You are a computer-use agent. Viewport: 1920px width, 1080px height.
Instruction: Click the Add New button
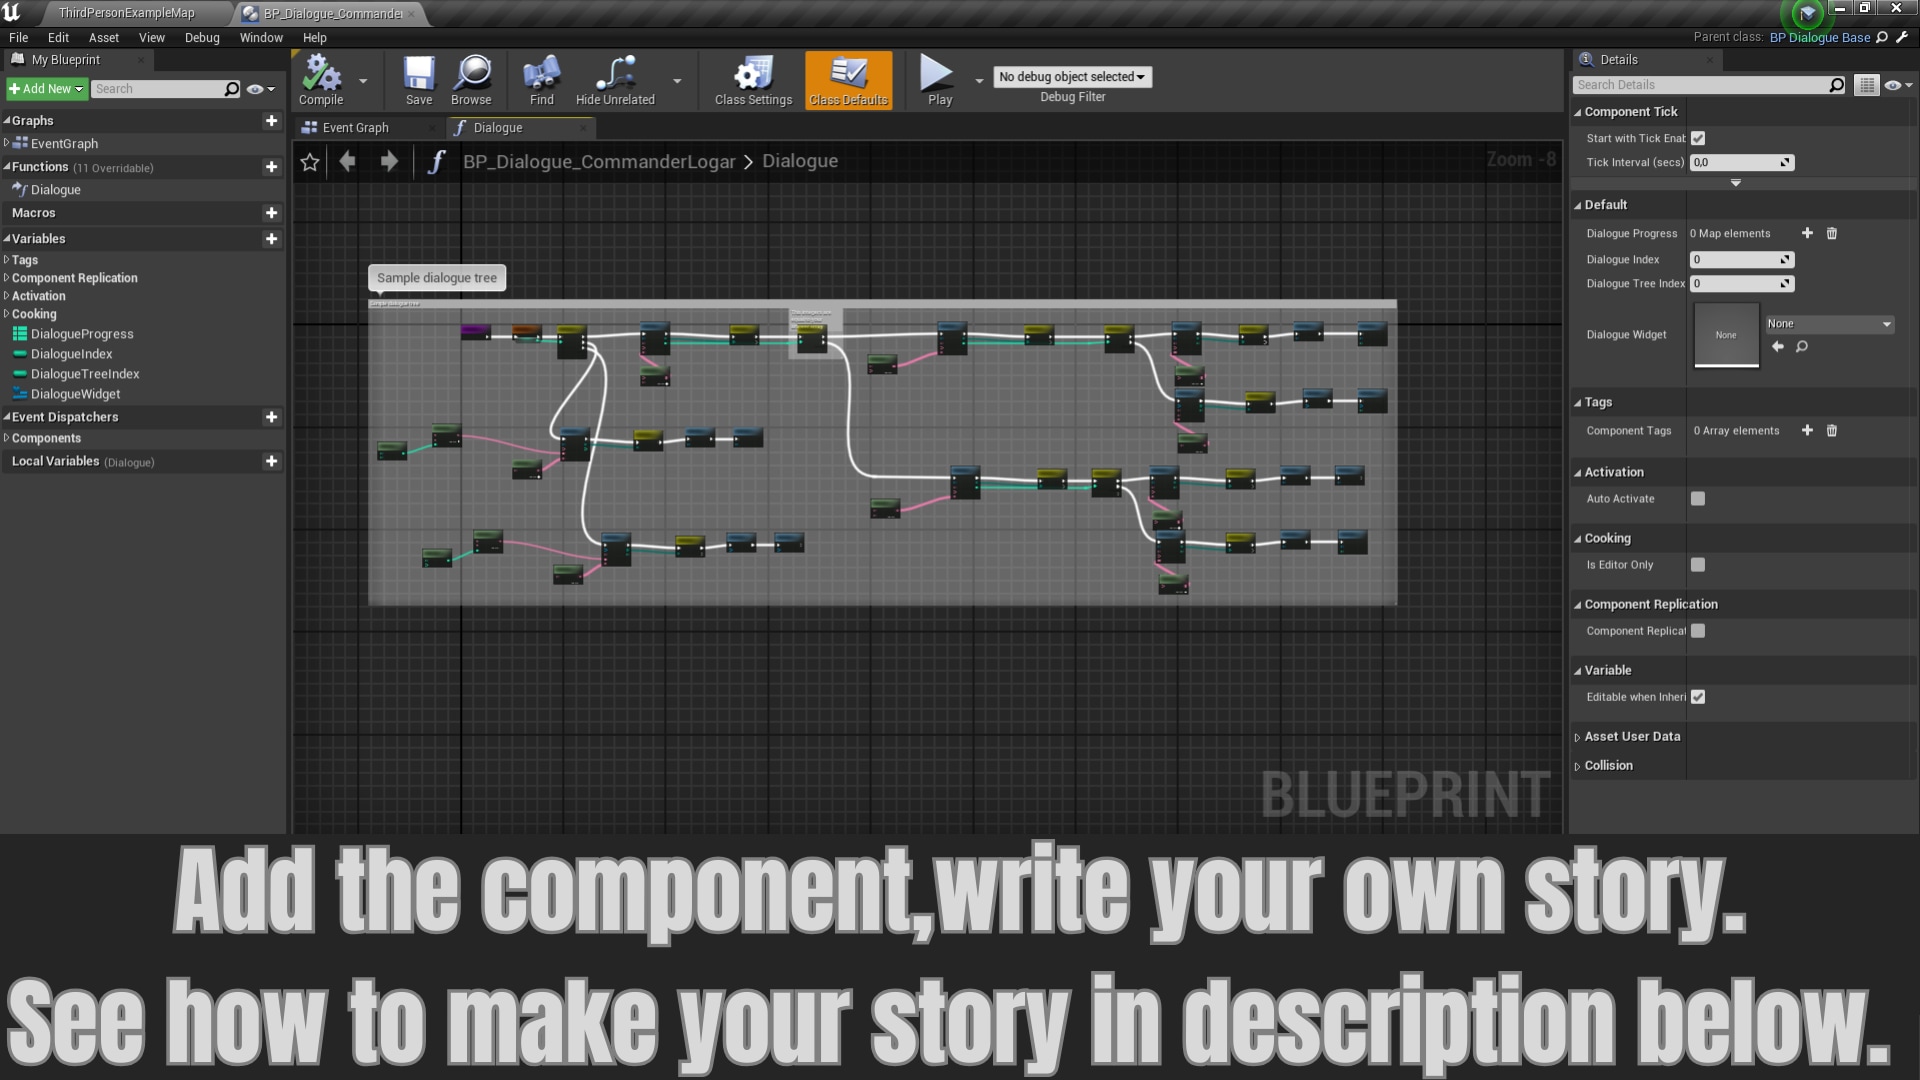[46, 89]
